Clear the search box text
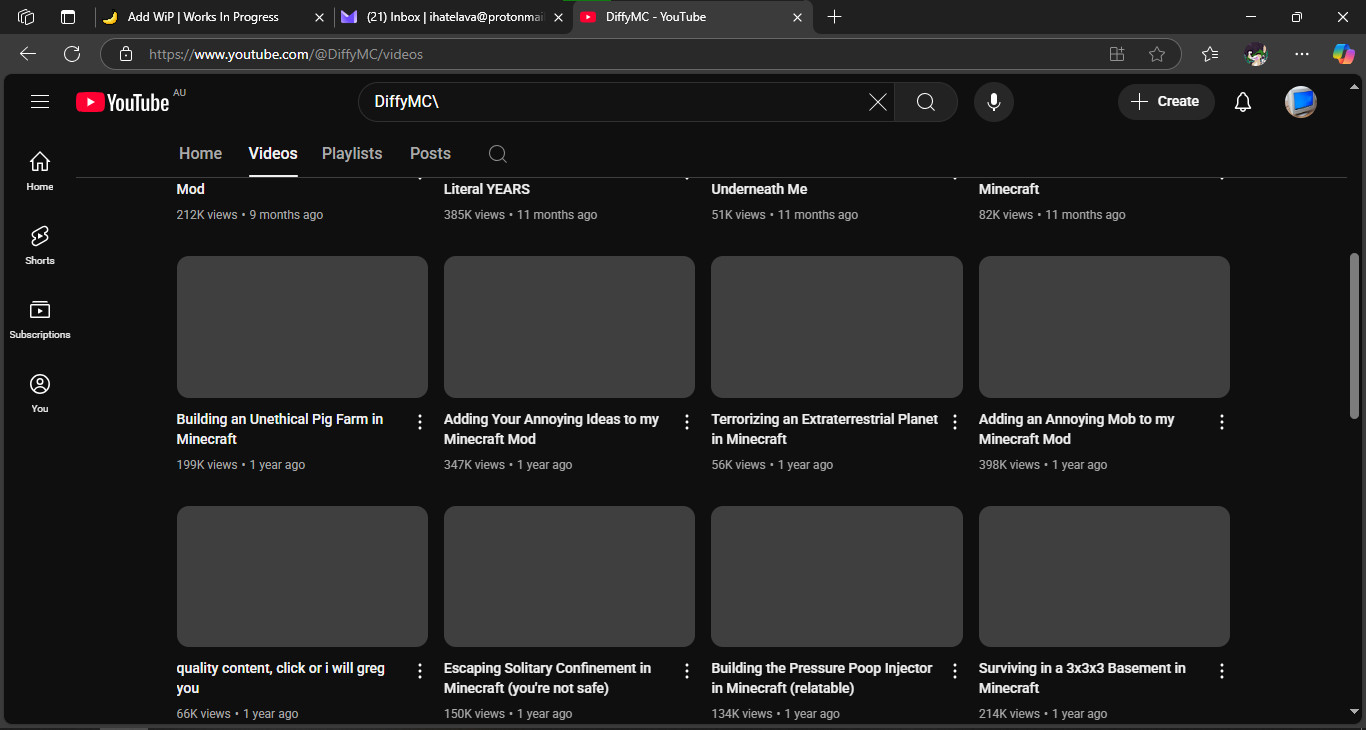1366x730 pixels. [877, 102]
